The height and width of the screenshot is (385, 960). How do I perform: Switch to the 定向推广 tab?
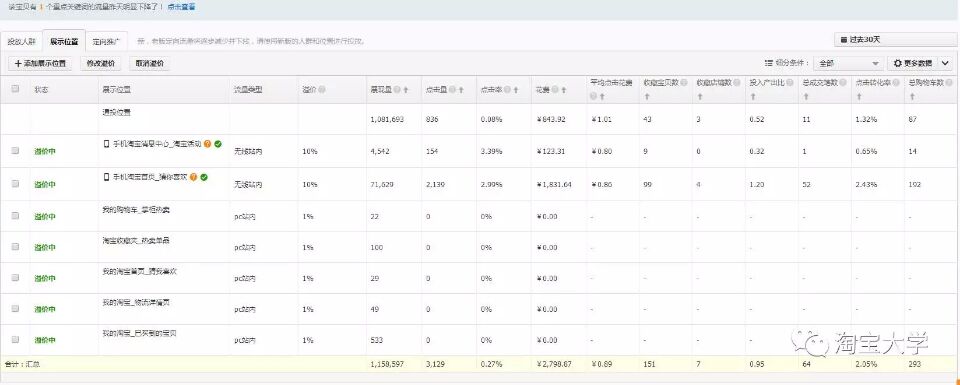106,42
